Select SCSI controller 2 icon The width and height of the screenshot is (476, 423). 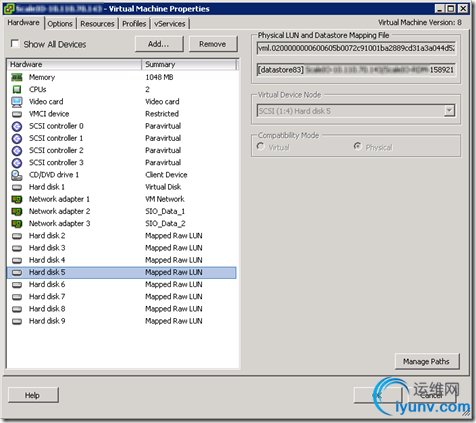[17, 151]
